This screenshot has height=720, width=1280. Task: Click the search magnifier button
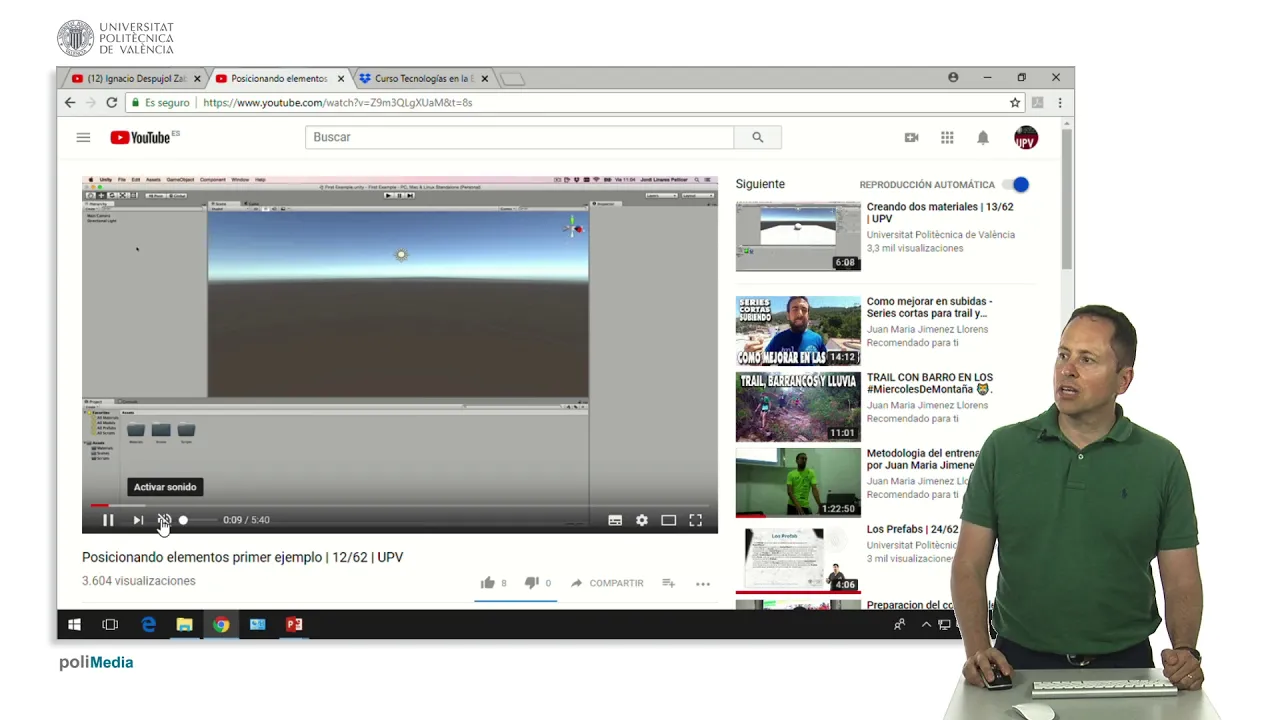pyautogui.click(x=757, y=137)
